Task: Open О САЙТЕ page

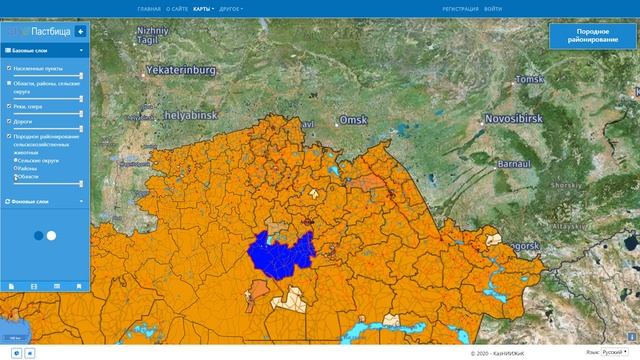Action: coord(177,9)
